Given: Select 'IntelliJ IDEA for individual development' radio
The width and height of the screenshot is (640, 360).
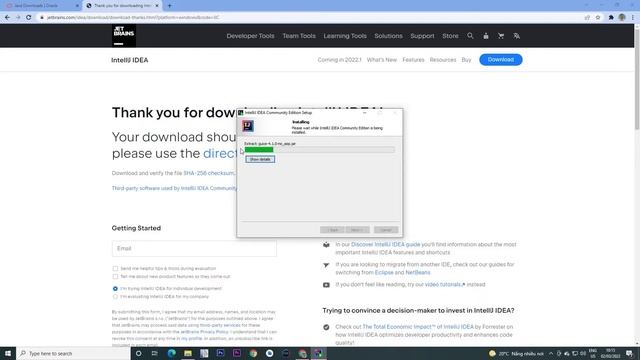Looking at the screenshot, I should [x=115, y=289].
